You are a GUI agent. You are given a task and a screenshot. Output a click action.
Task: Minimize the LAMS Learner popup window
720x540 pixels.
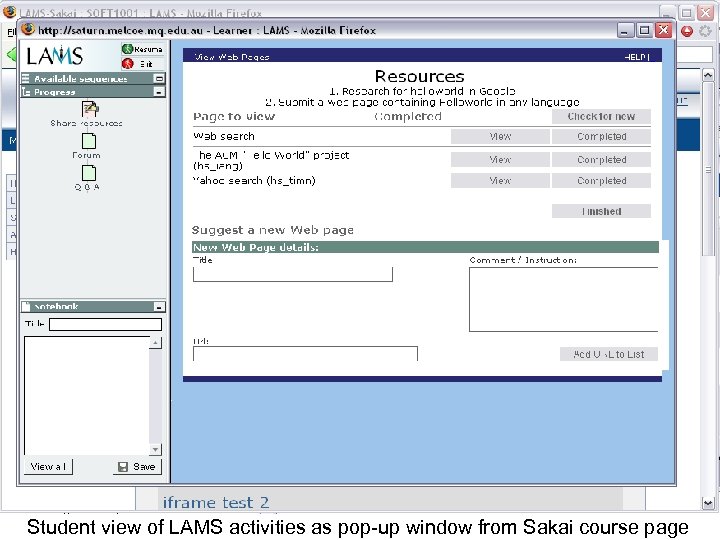pos(624,31)
